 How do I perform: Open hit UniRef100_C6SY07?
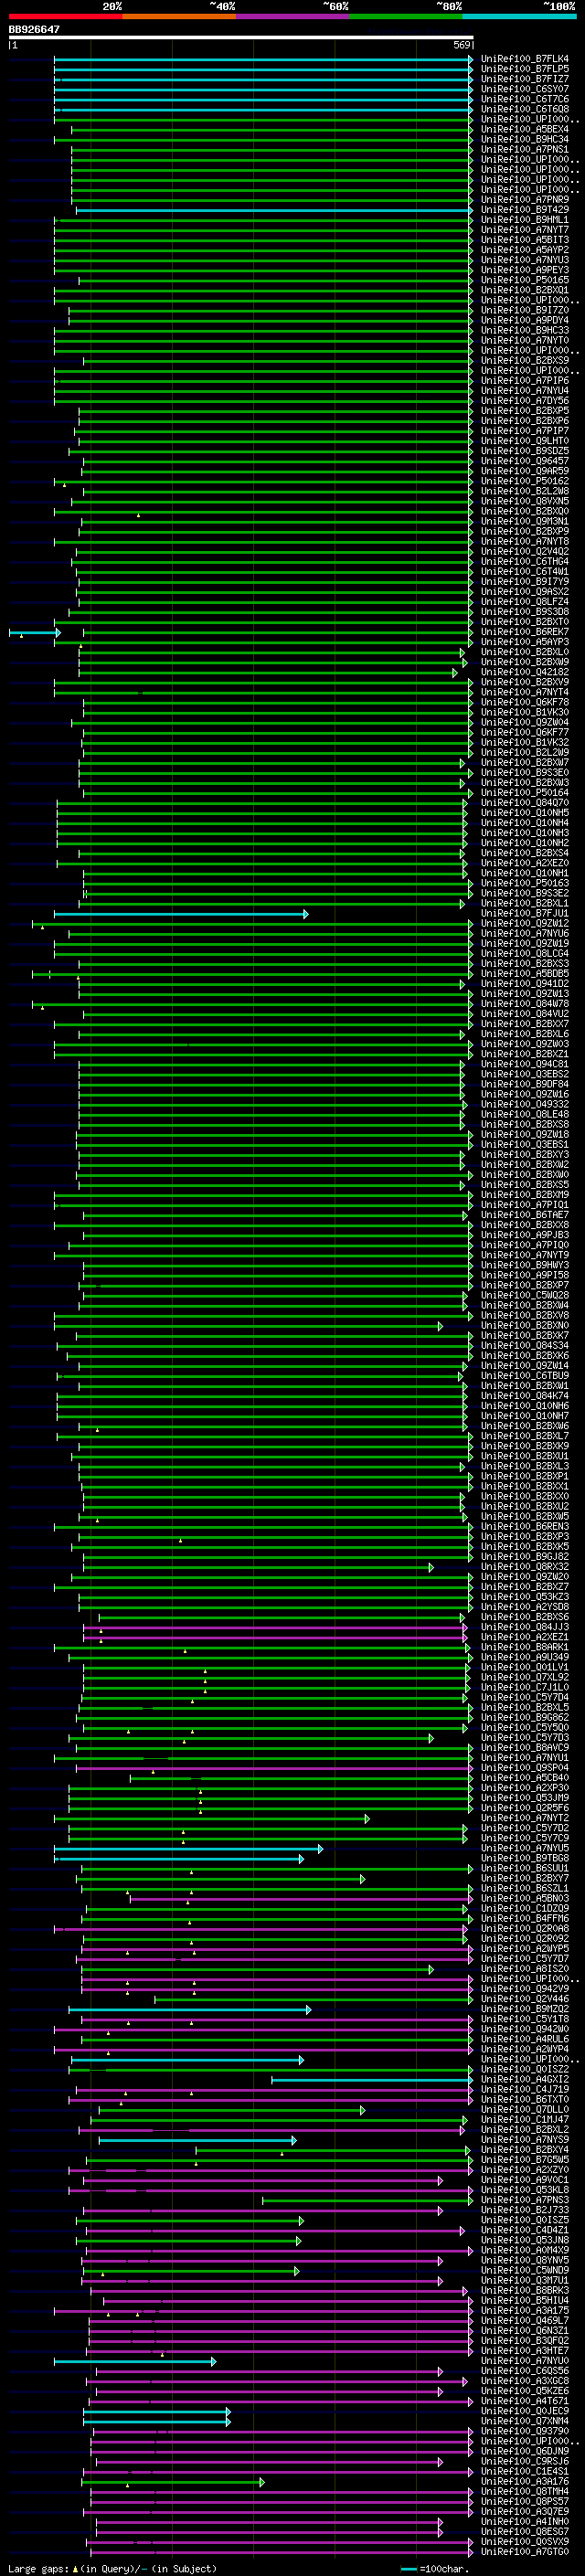(x=525, y=89)
